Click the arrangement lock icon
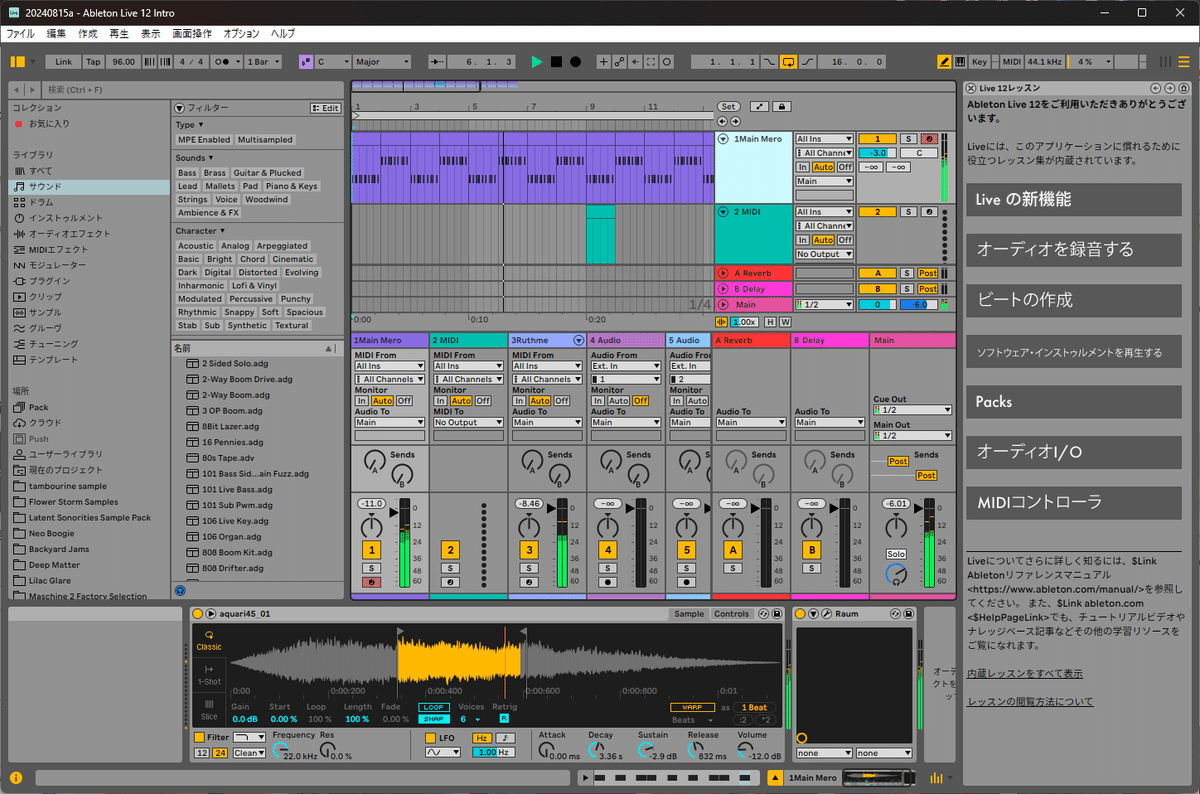Viewport: 1200px width, 794px height. (782, 106)
